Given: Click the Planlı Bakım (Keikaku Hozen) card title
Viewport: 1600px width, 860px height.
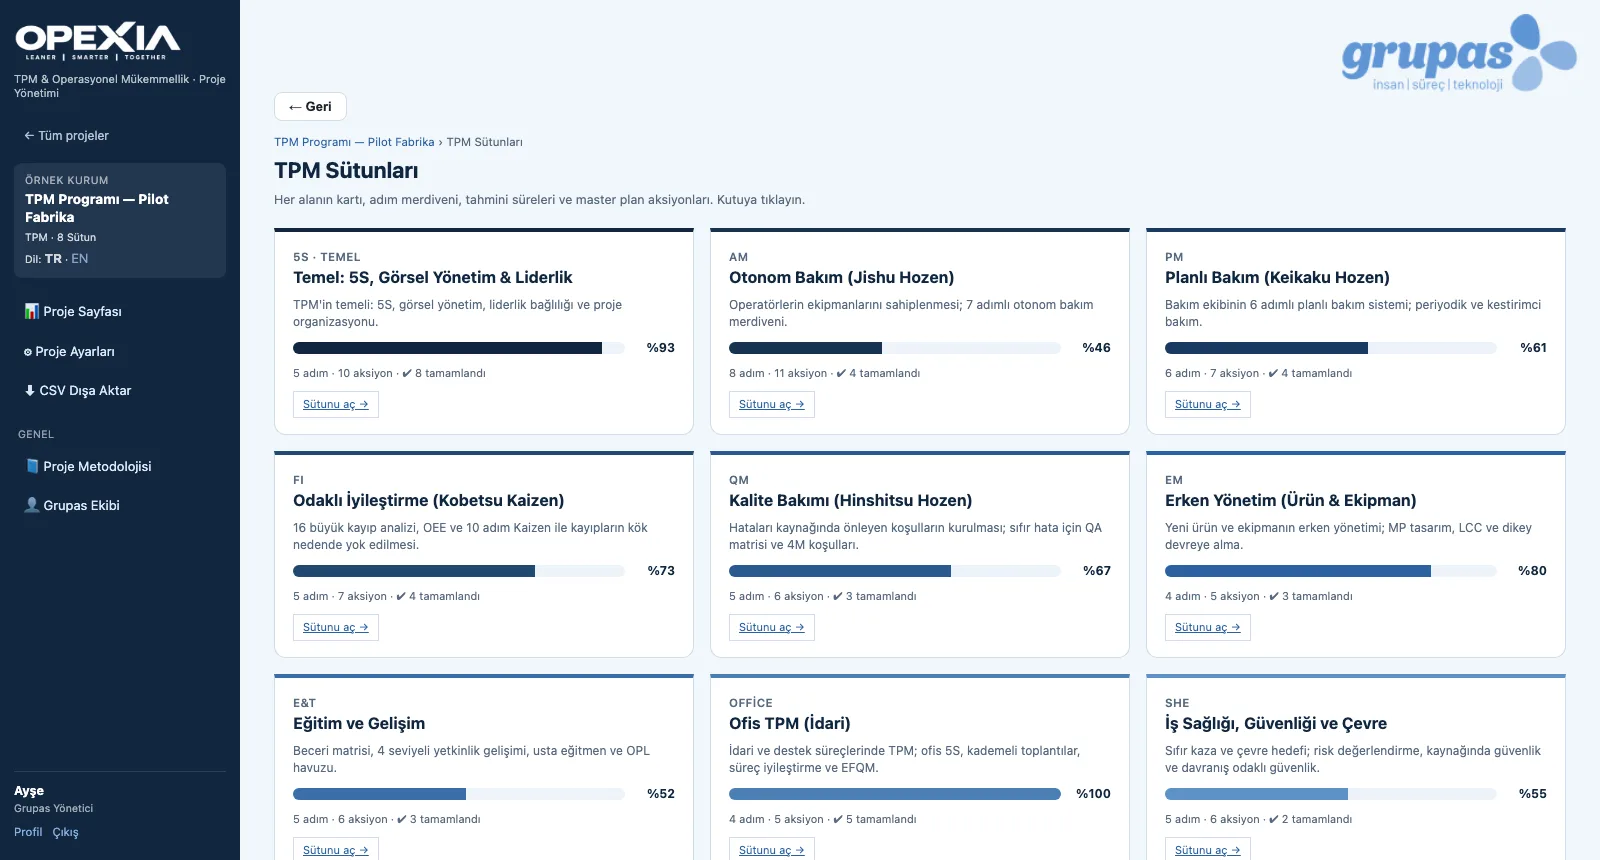Looking at the screenshot, I should (1277, 277).
